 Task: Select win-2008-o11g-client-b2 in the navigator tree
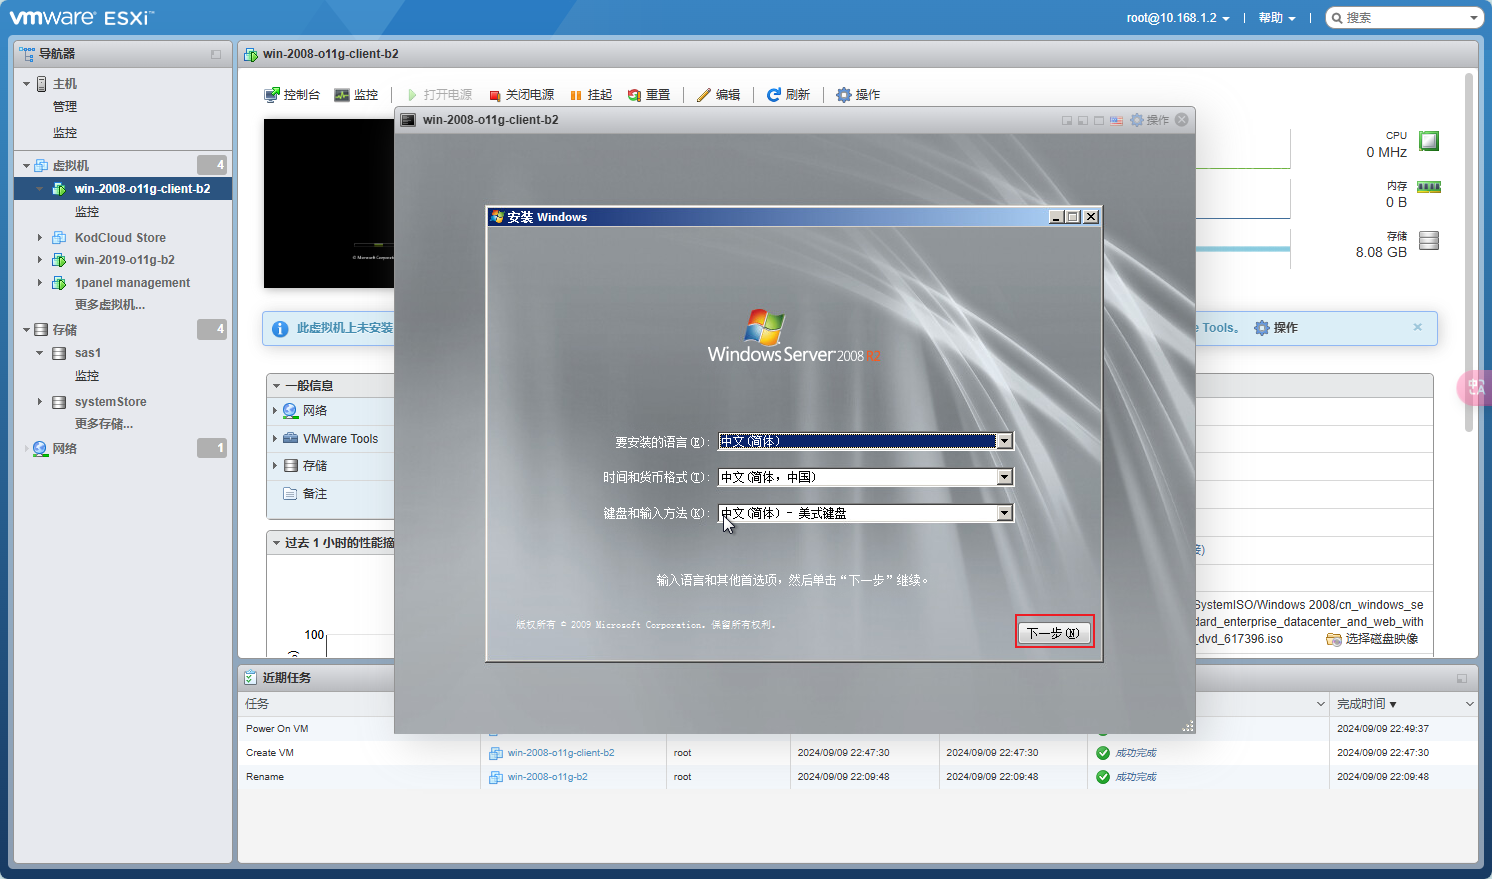coord(142,189)
